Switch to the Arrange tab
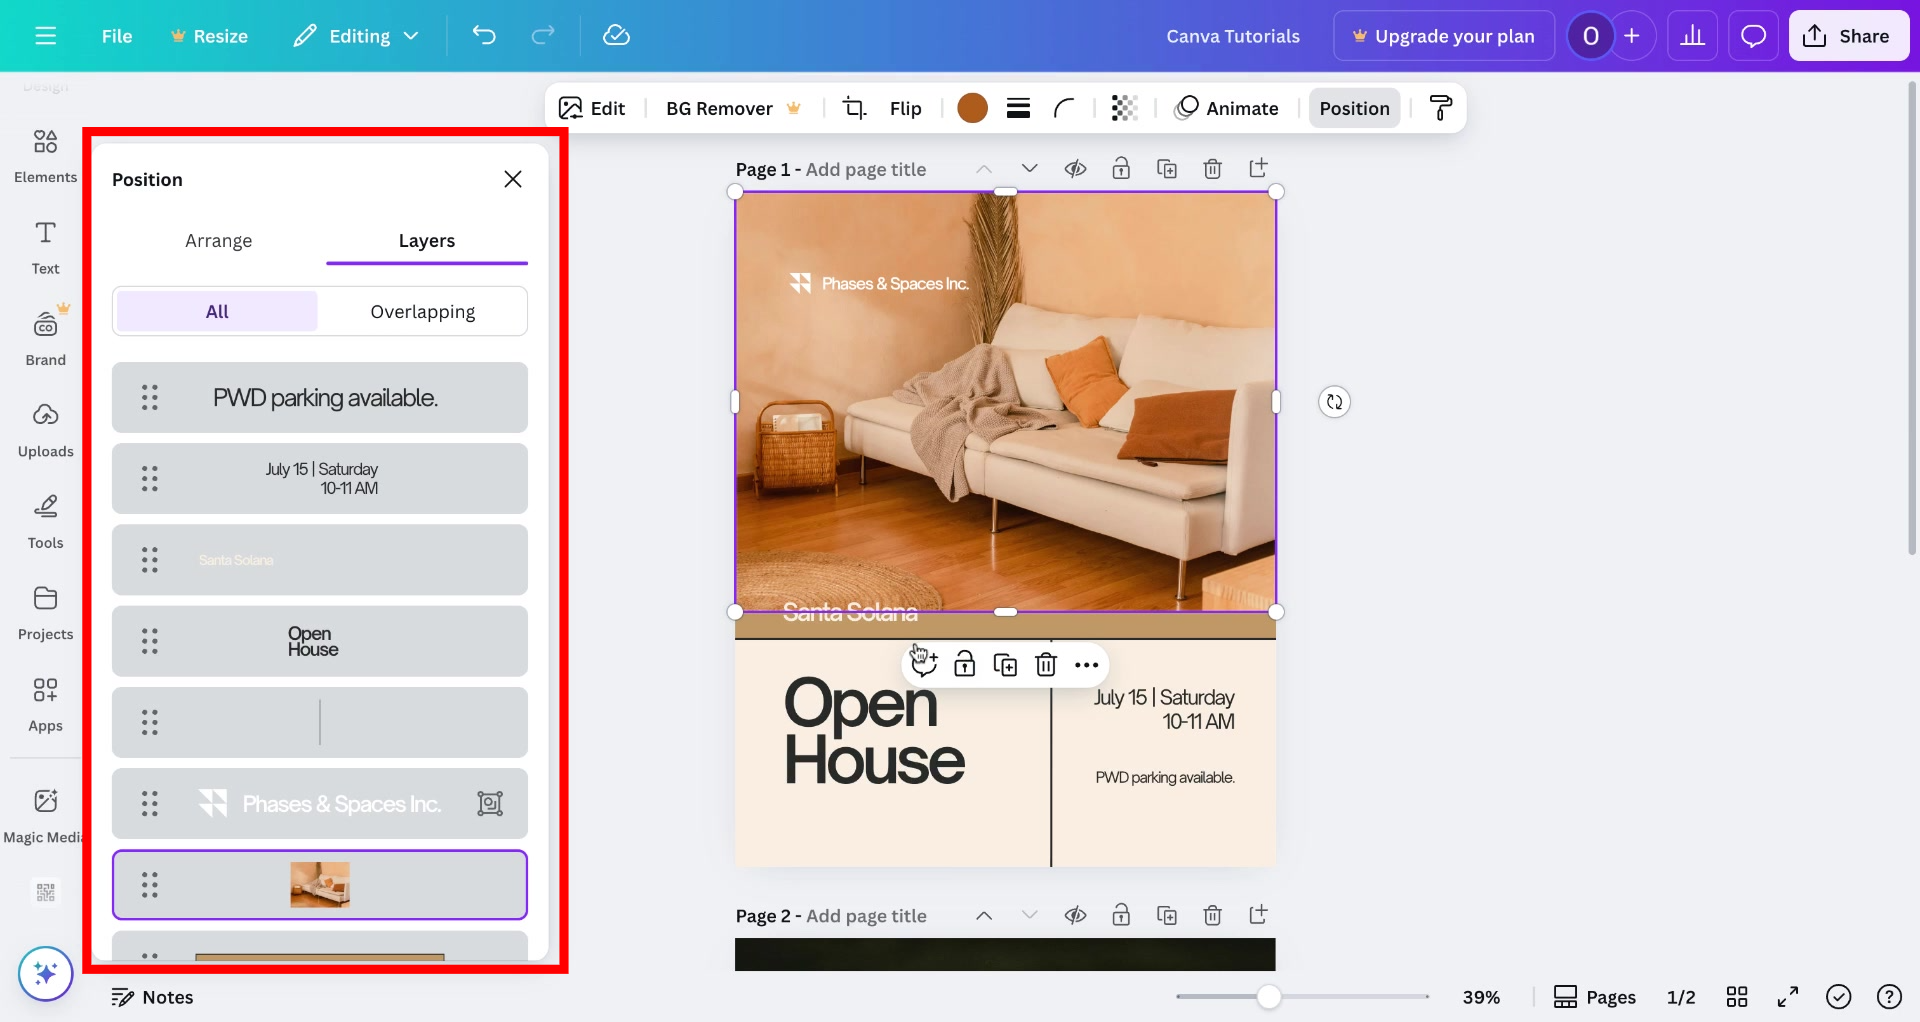This screenshot has width=1920, height=1022. click(218, 240)
